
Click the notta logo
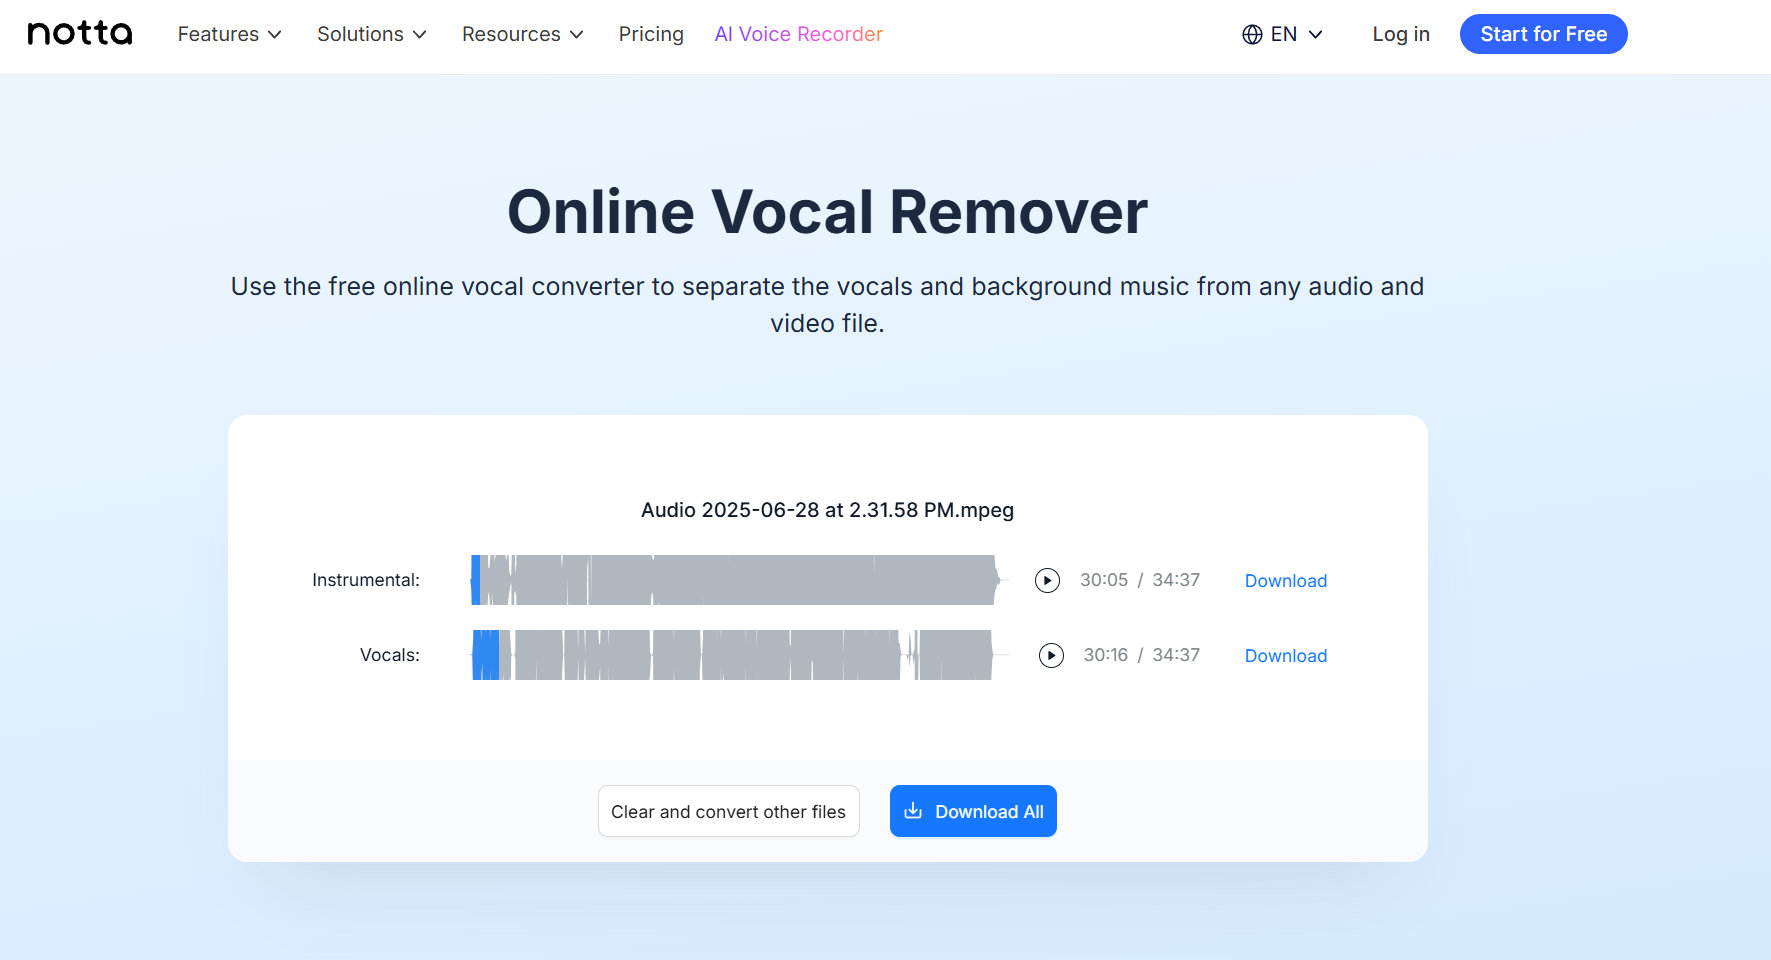[x=79, y=33]
